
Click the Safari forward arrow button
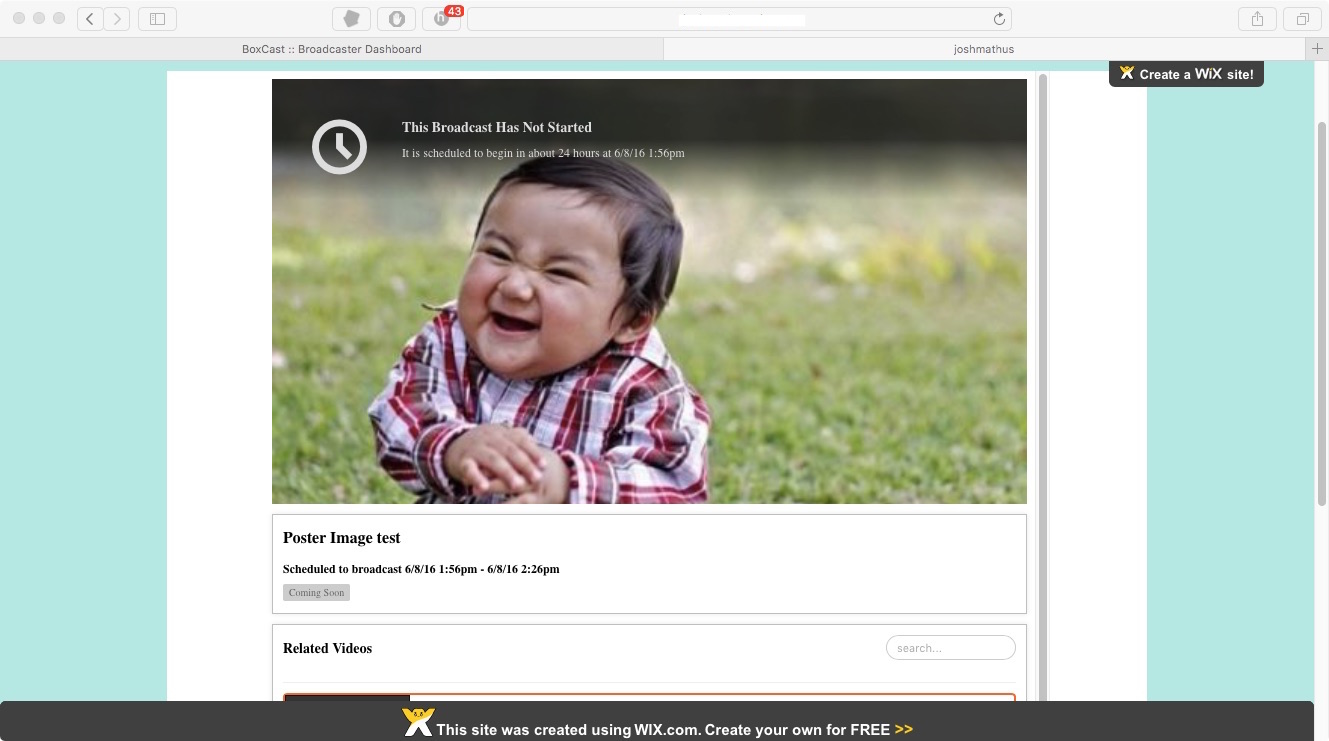[x=117, y=19]
